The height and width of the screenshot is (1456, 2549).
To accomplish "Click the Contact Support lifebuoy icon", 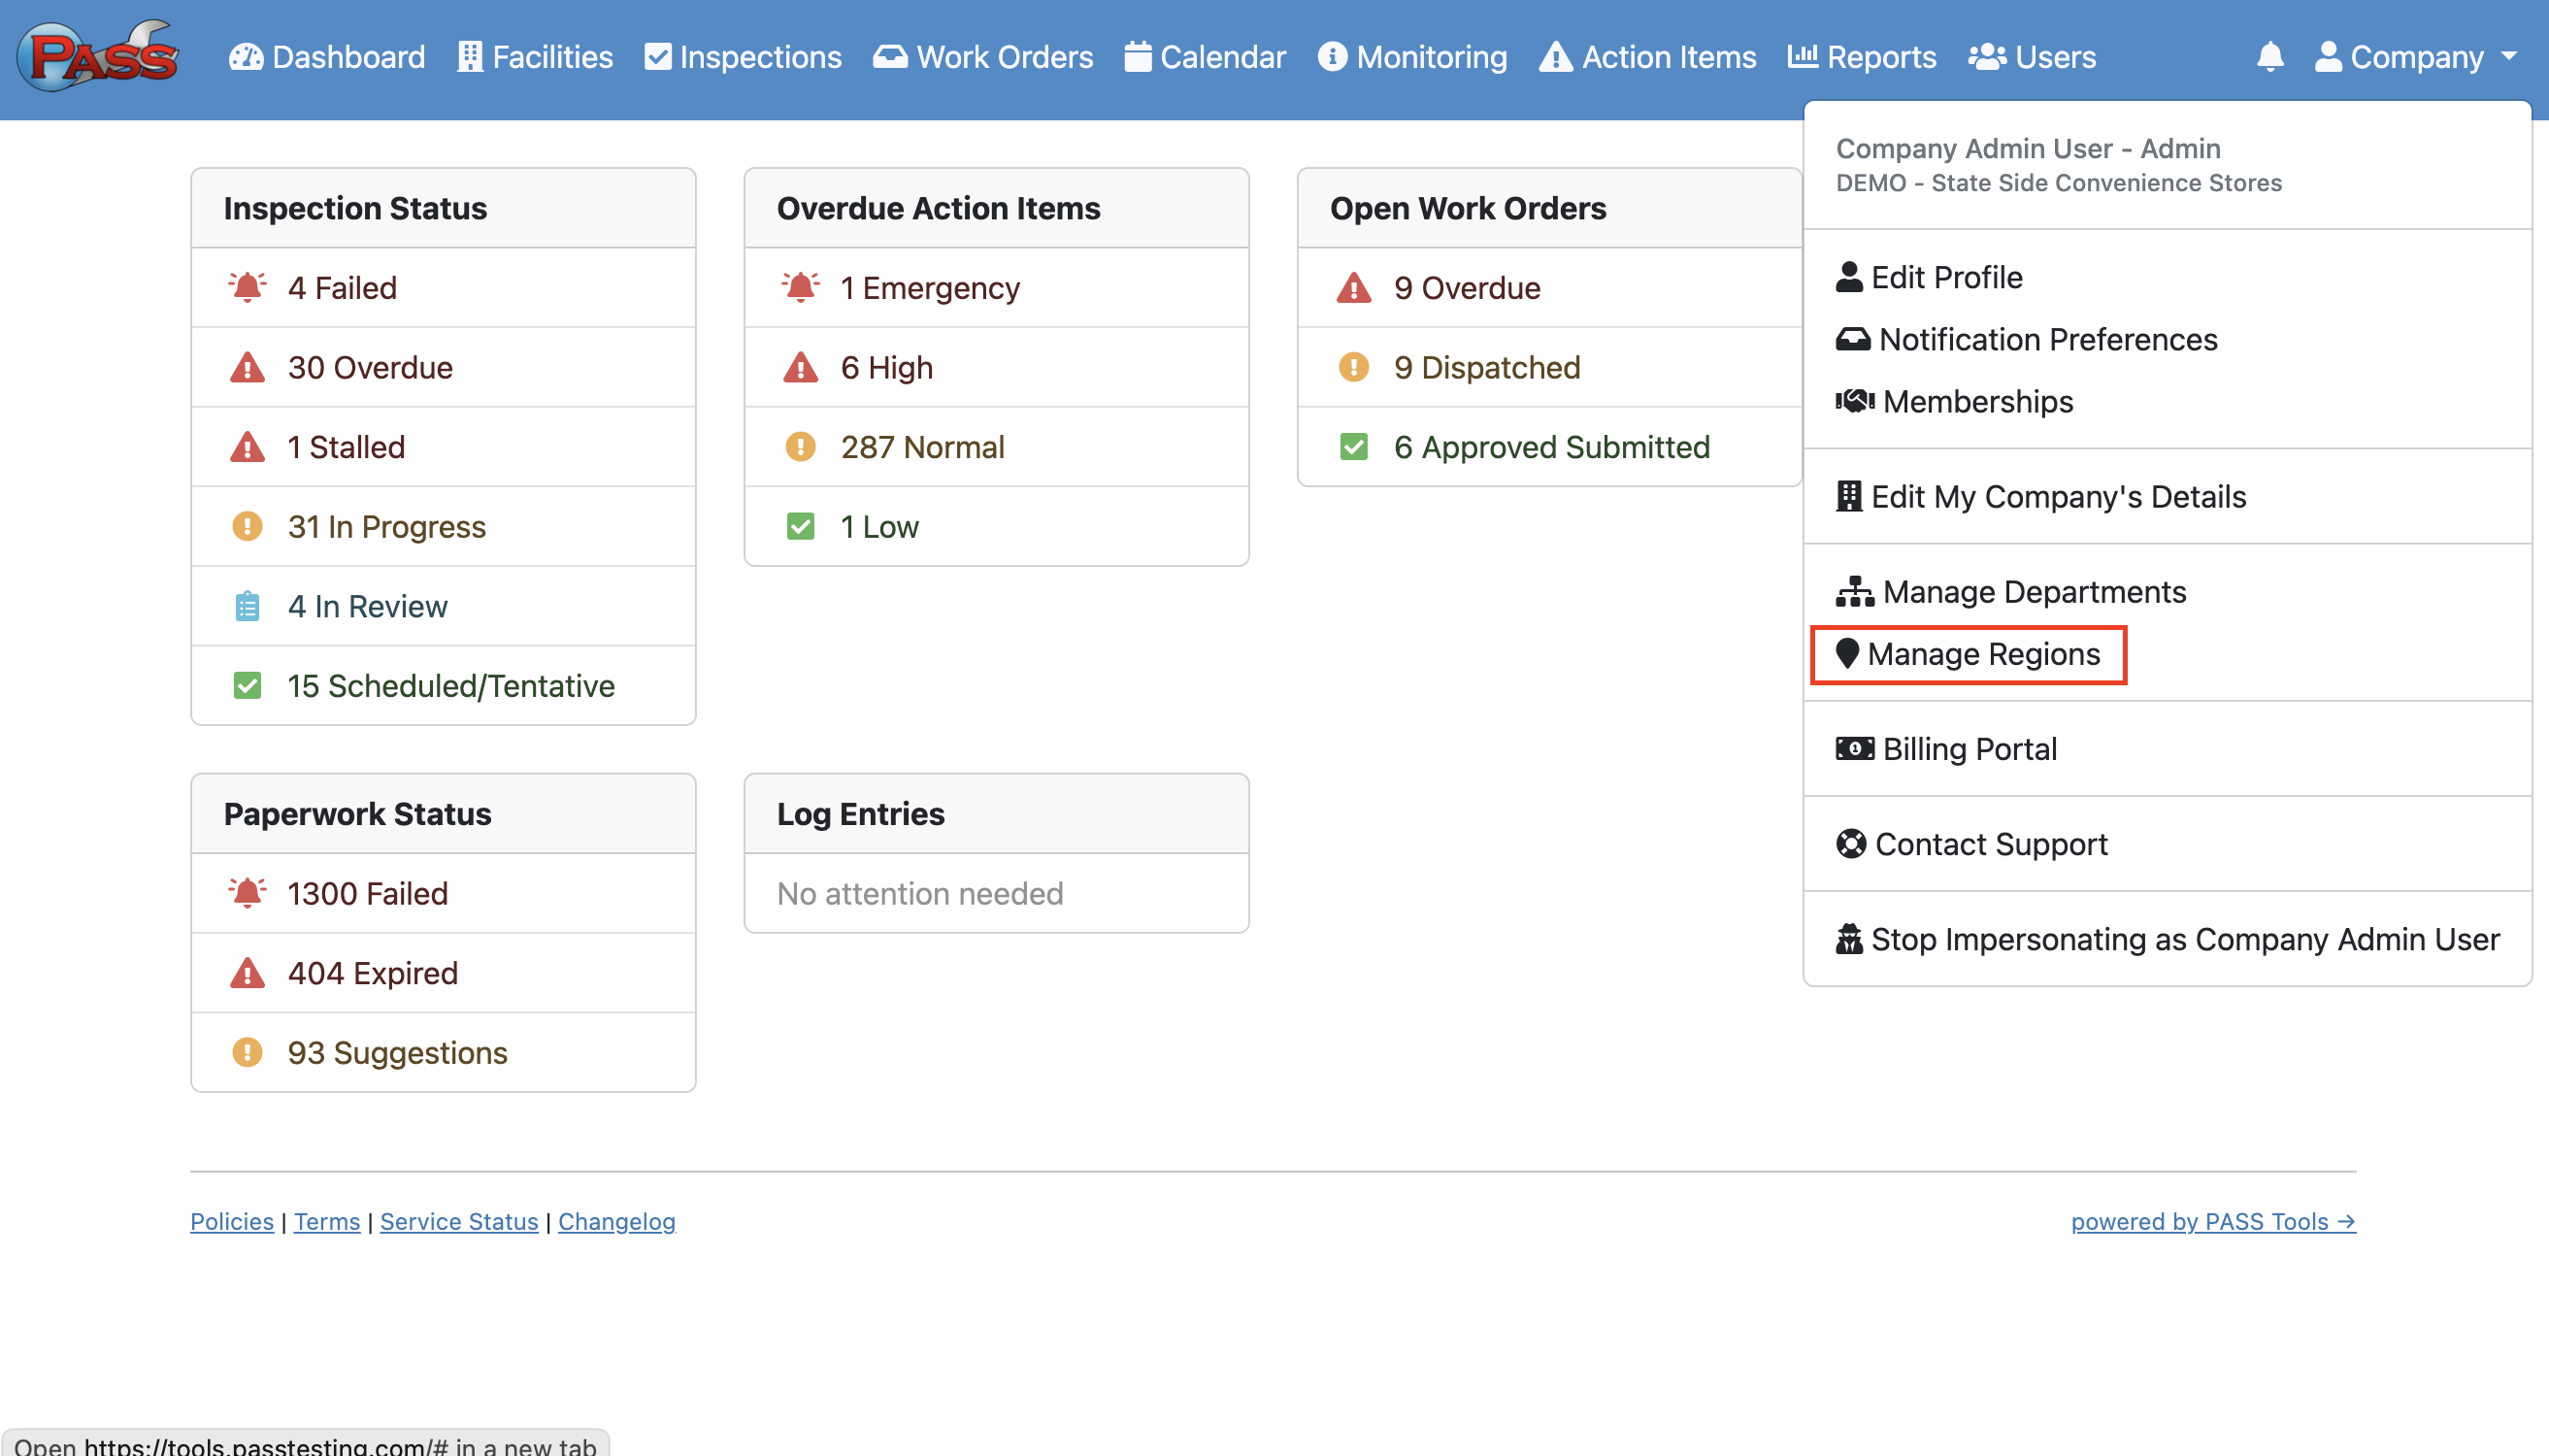I will (1851, 844).
